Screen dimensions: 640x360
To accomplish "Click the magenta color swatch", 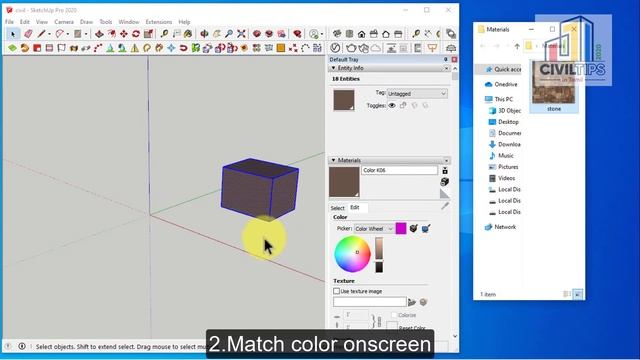I will (401, 229).
